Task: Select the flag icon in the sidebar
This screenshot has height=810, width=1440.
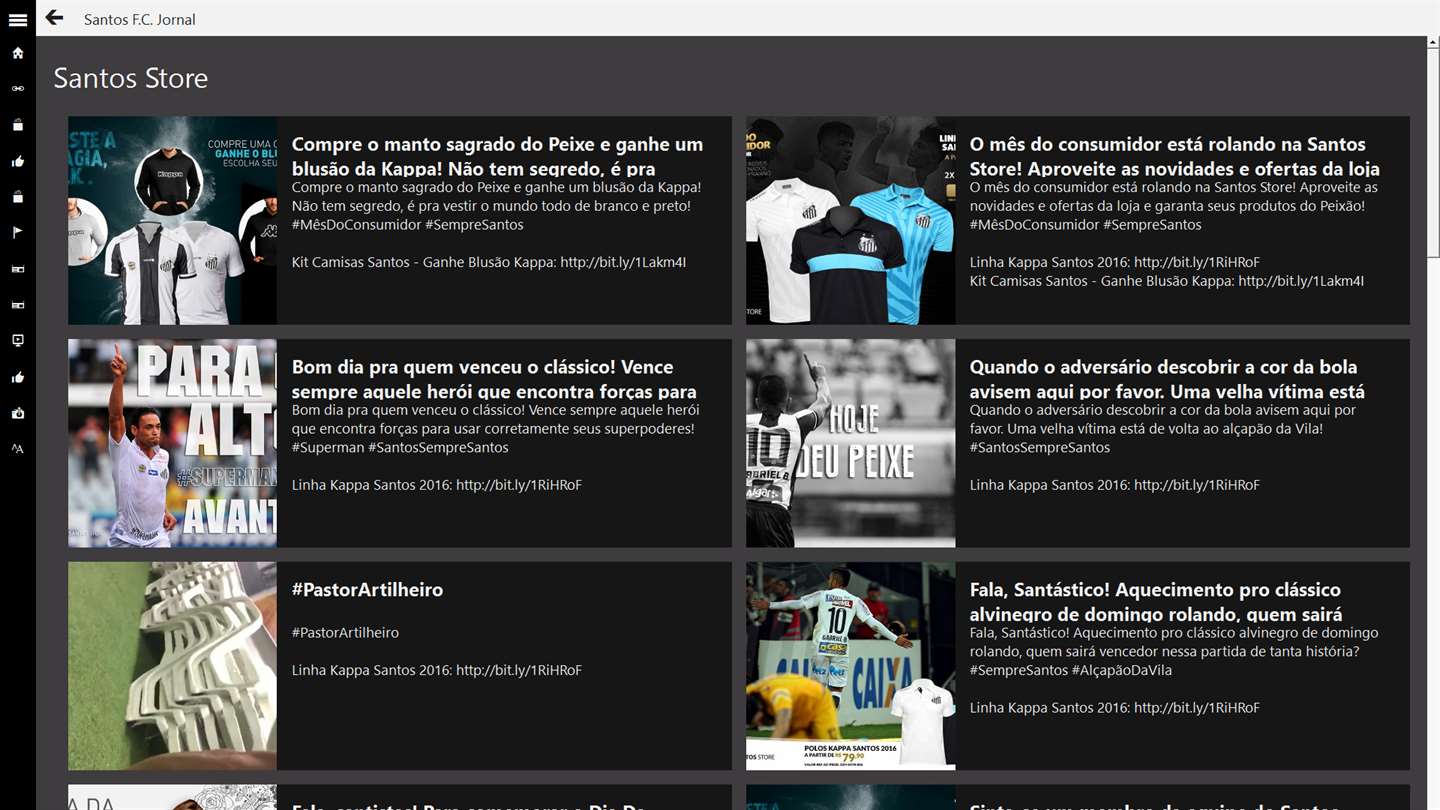Action: (18, 233)
